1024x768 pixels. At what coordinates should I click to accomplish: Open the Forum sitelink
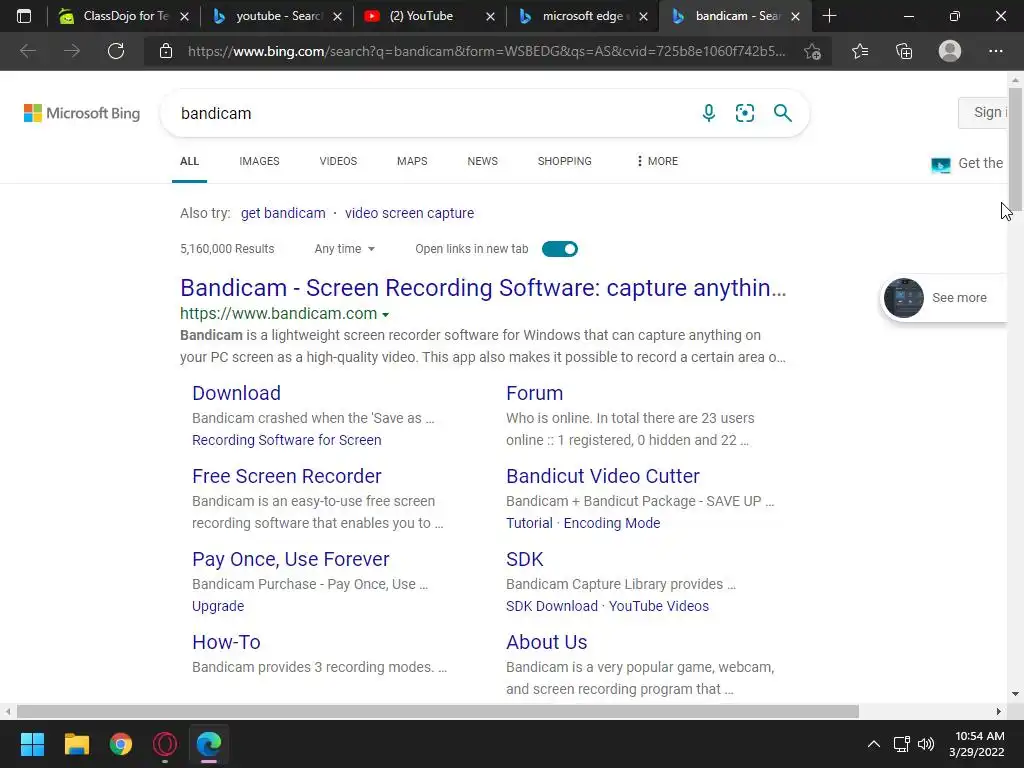[534, 393]
